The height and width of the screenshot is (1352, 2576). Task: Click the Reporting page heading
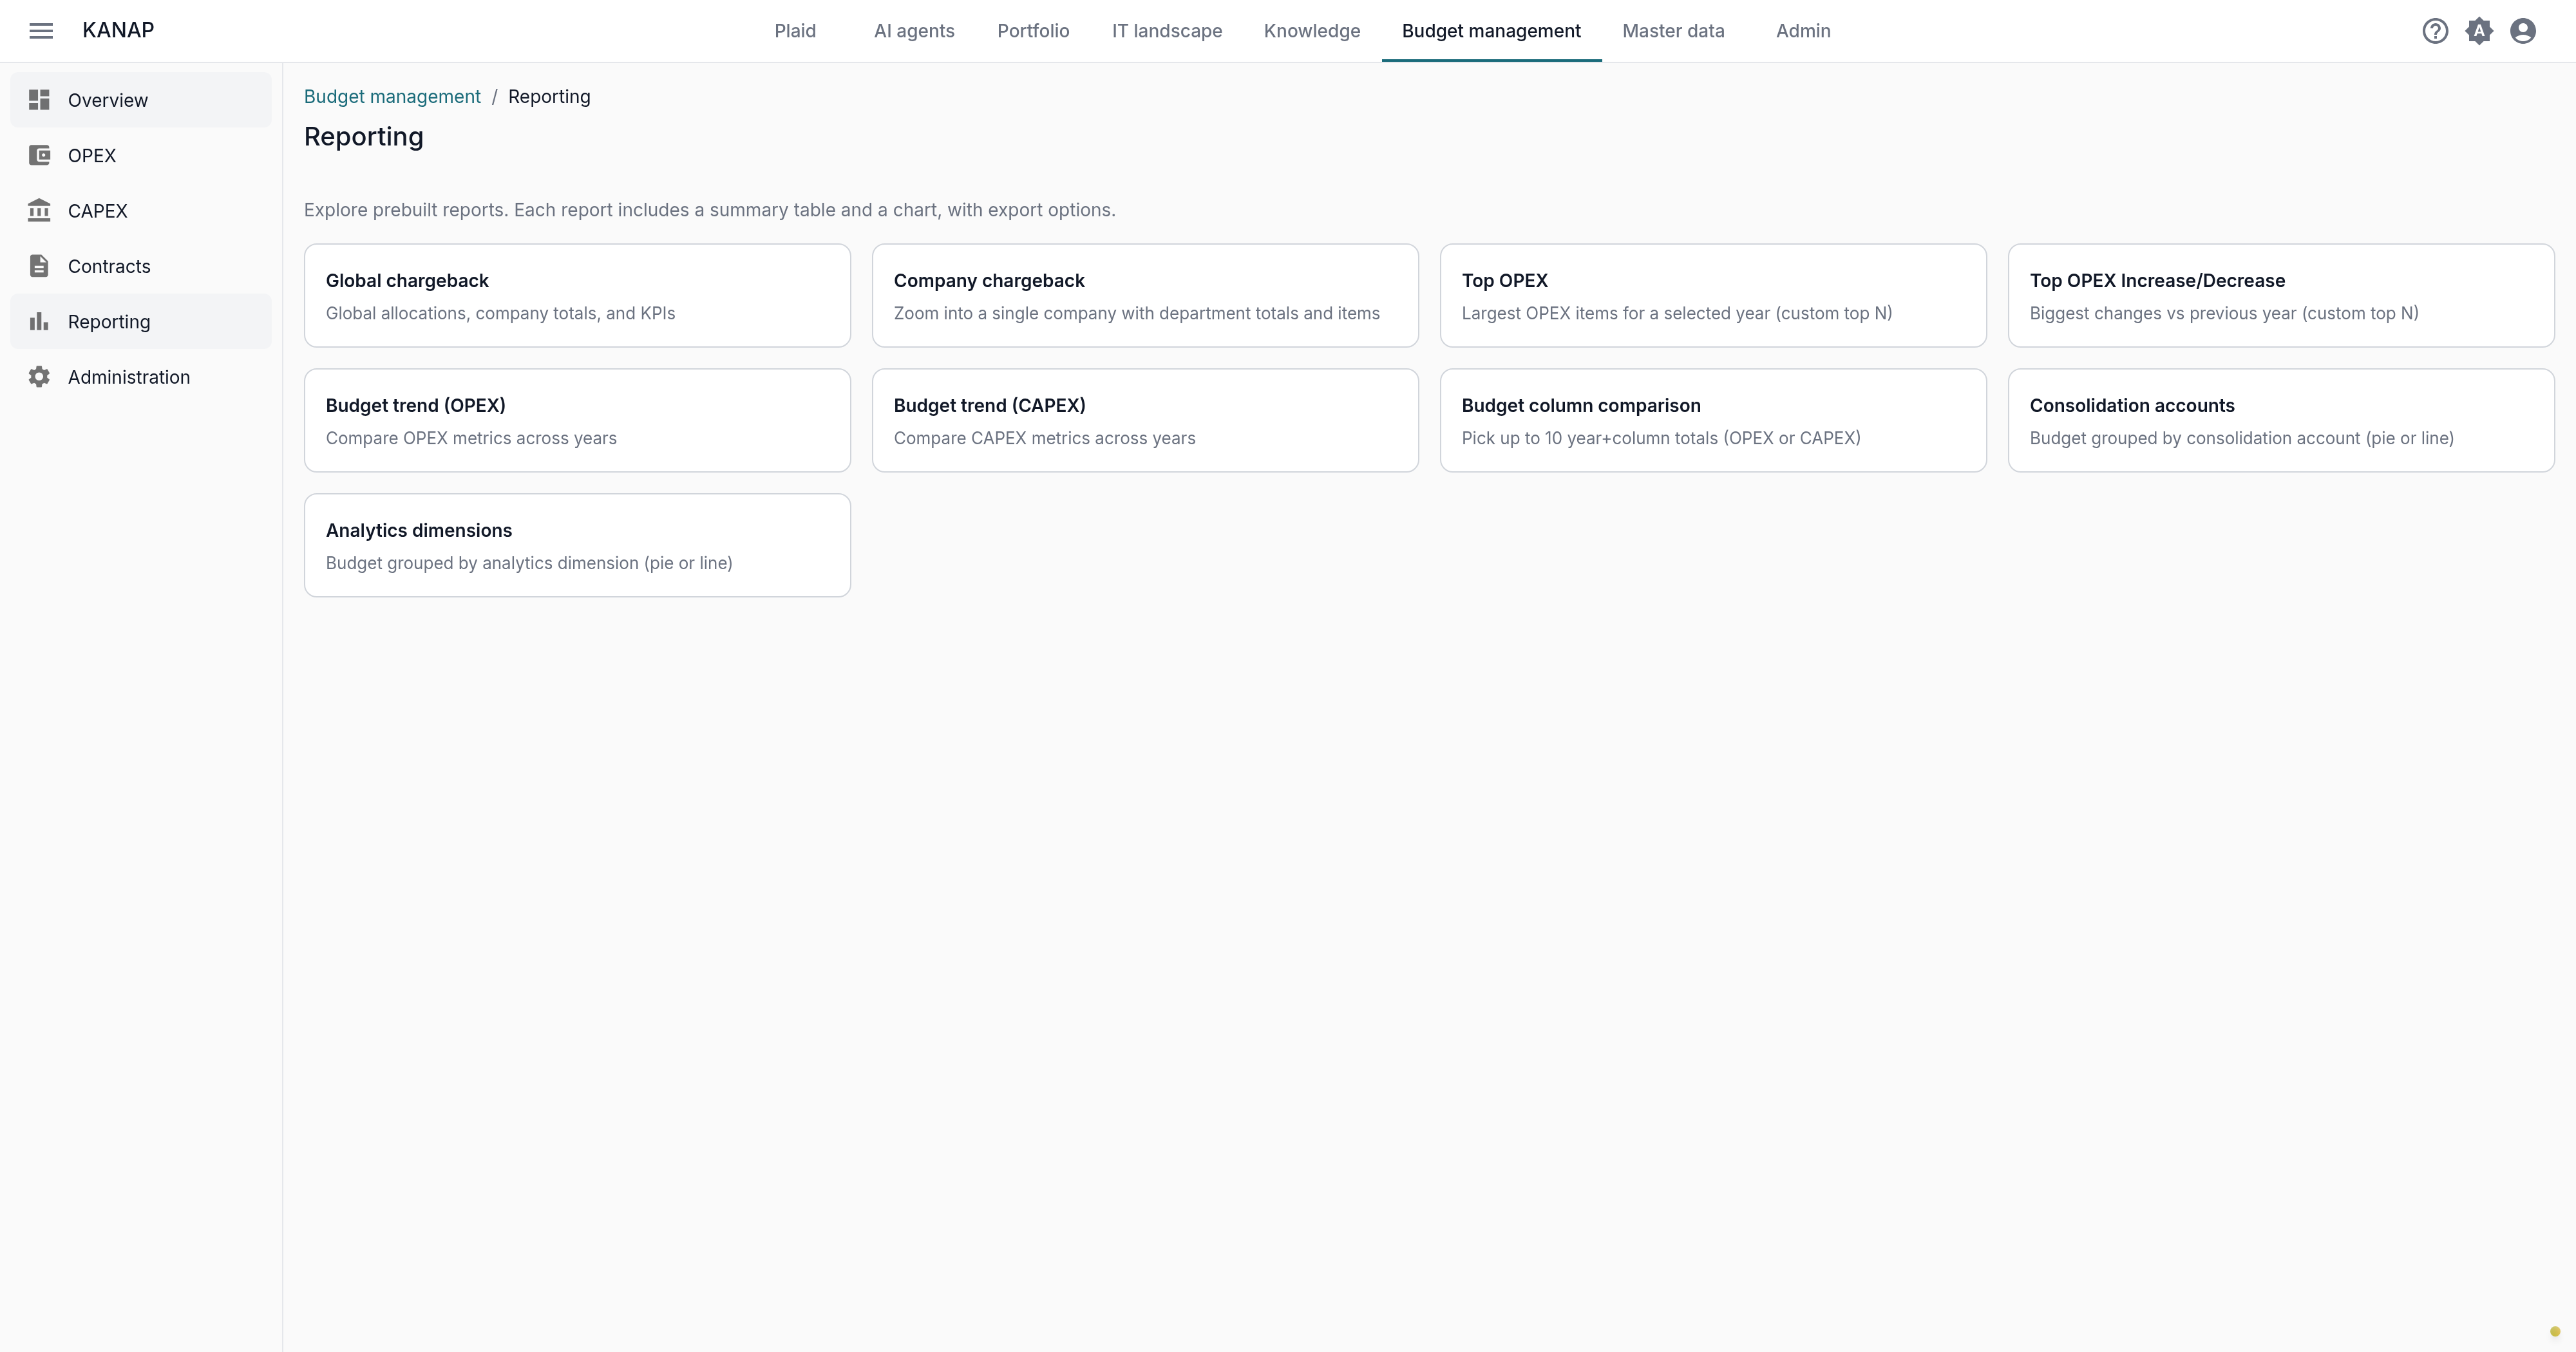pos(364,137)
